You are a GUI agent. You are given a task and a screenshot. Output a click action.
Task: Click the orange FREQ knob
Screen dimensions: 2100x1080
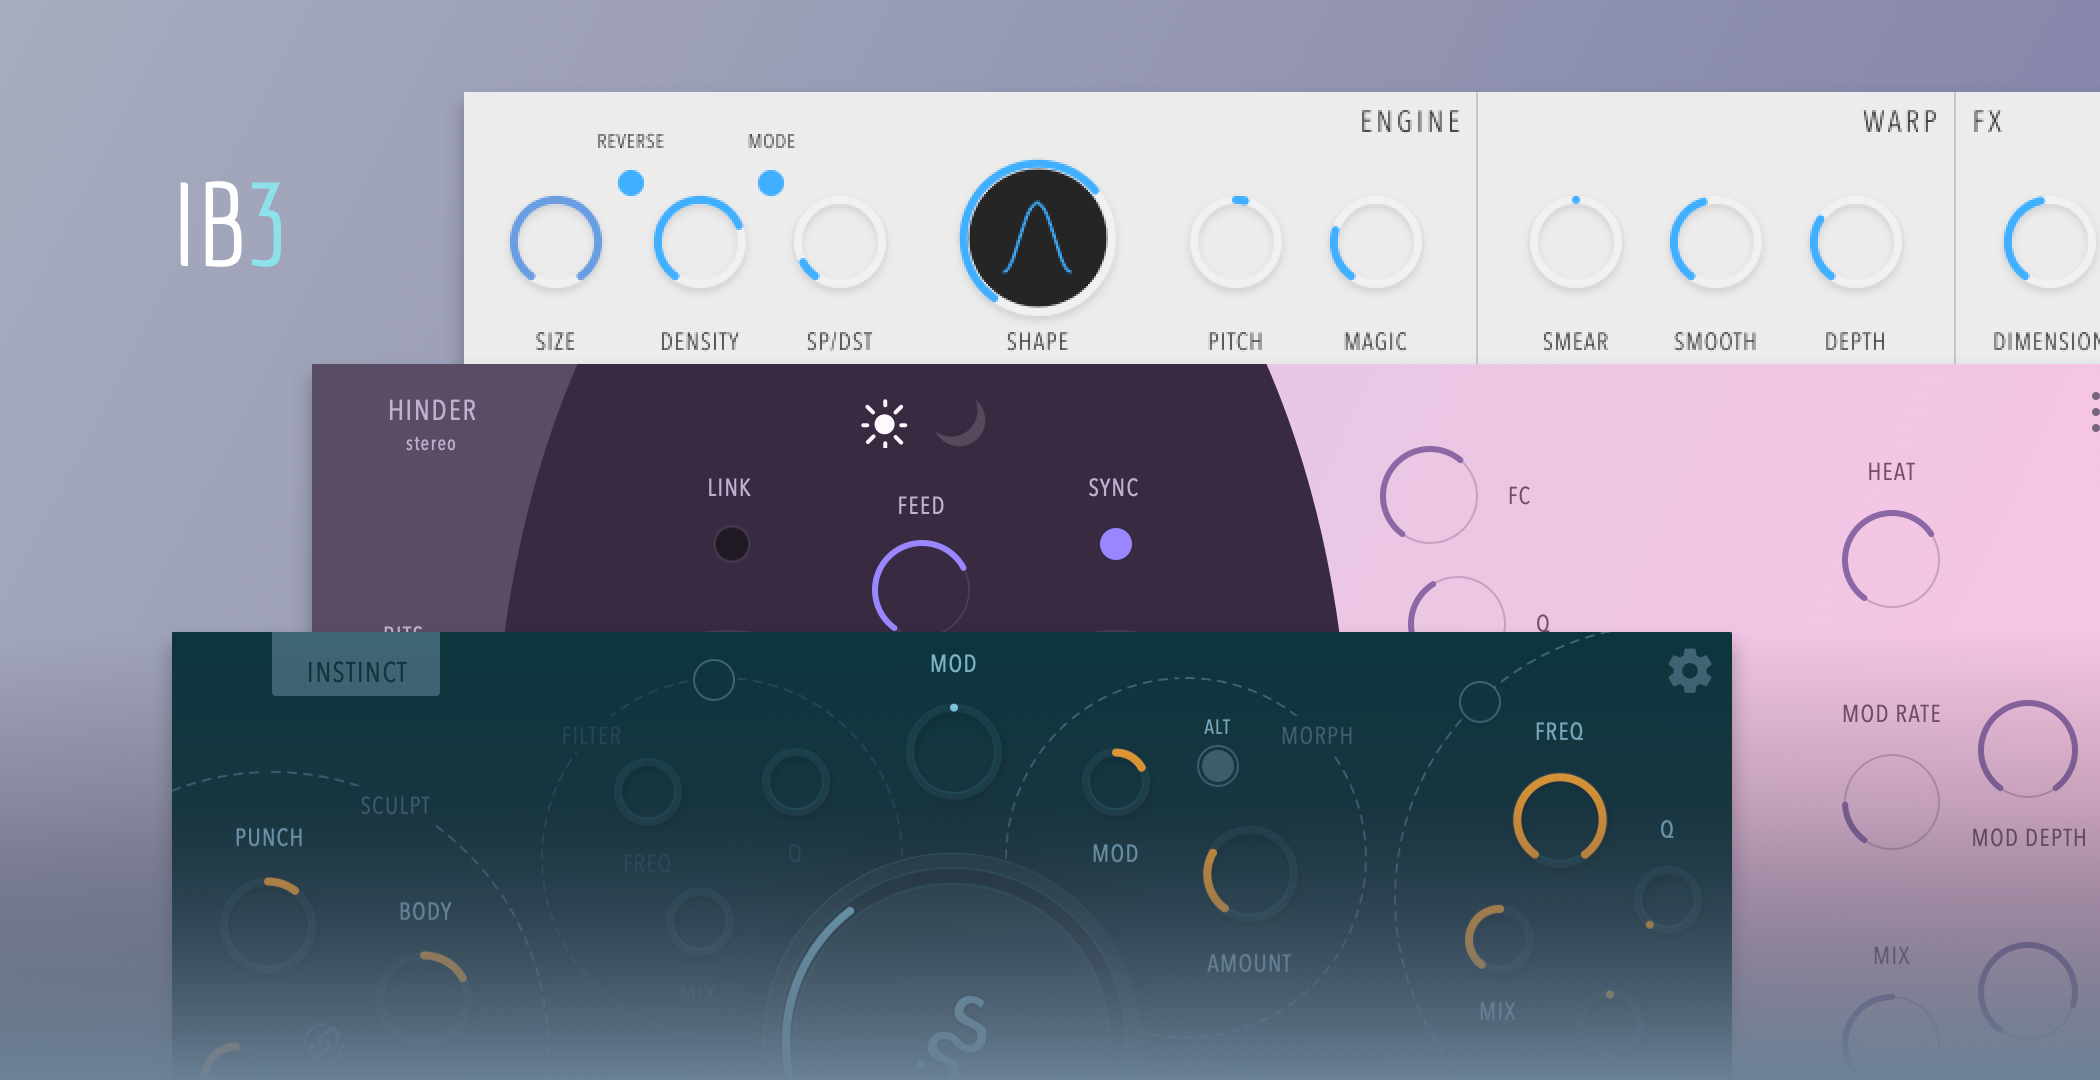[x=1559, y=819]
